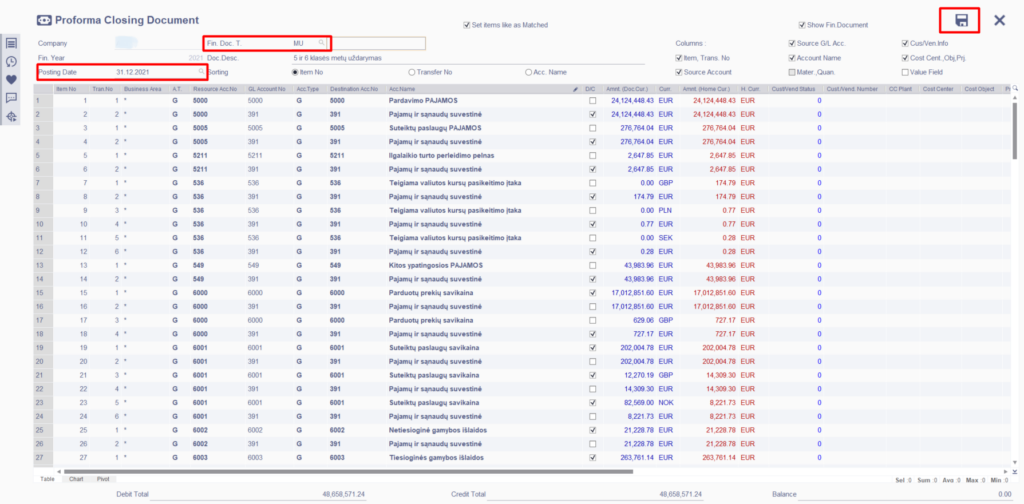
Task: Uncheck Show Fin.Document checkbox
Action: coord(802,24)
